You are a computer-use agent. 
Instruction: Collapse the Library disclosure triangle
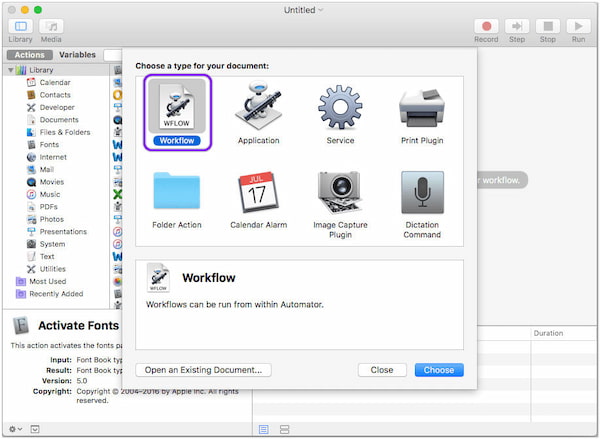[x=11, y=70]
